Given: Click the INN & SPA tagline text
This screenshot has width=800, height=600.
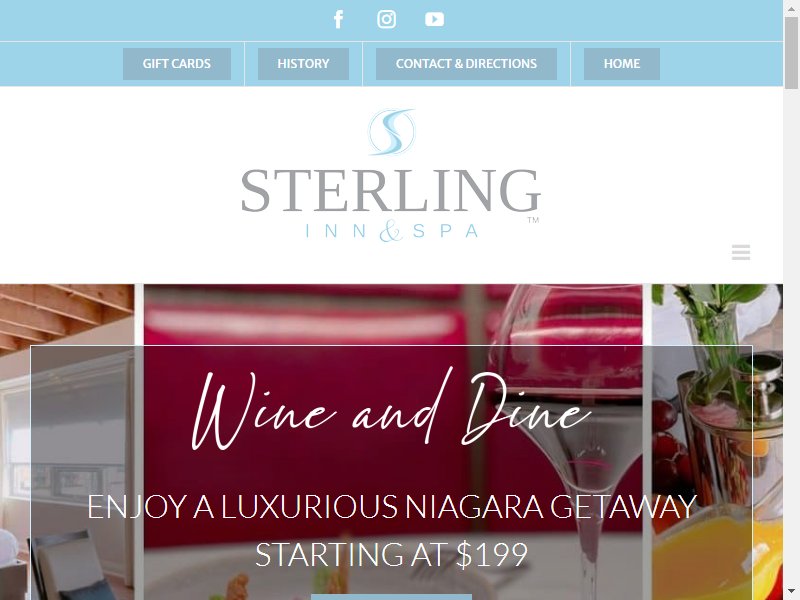Looking at the screenshot, I should tap(391, 231).
